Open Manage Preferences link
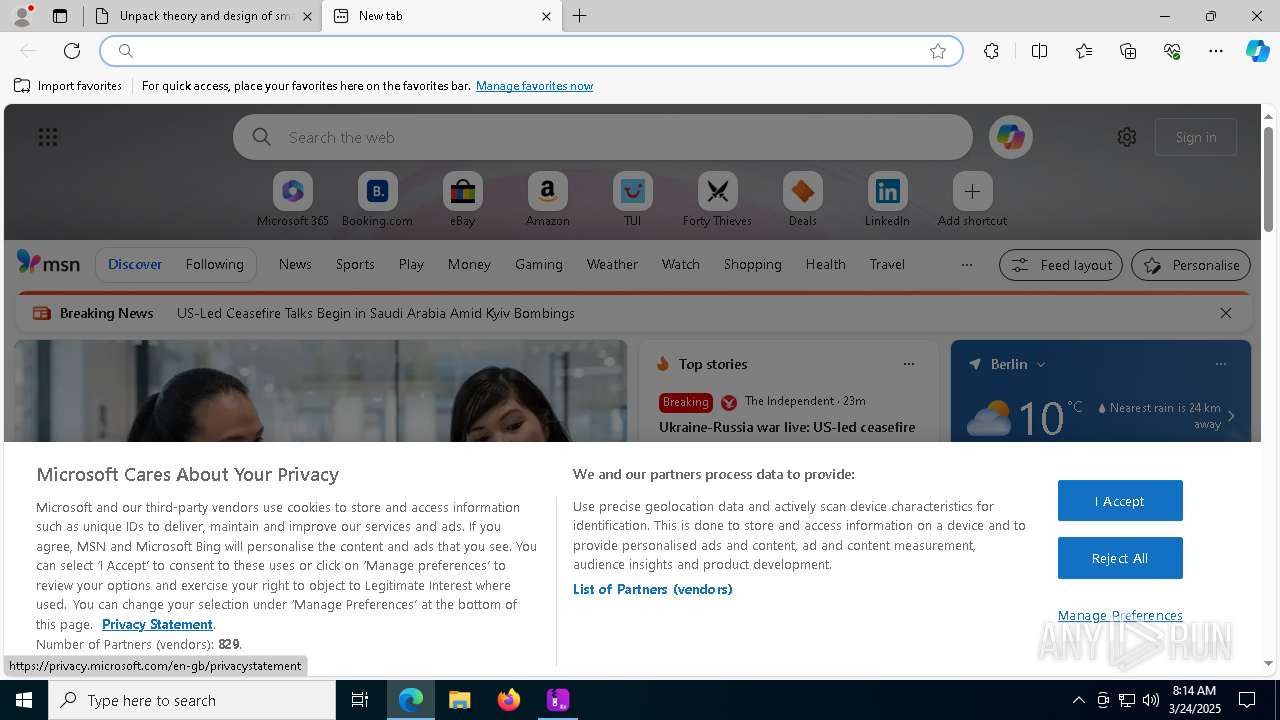1280x720 pixels. coord(1120,615)
